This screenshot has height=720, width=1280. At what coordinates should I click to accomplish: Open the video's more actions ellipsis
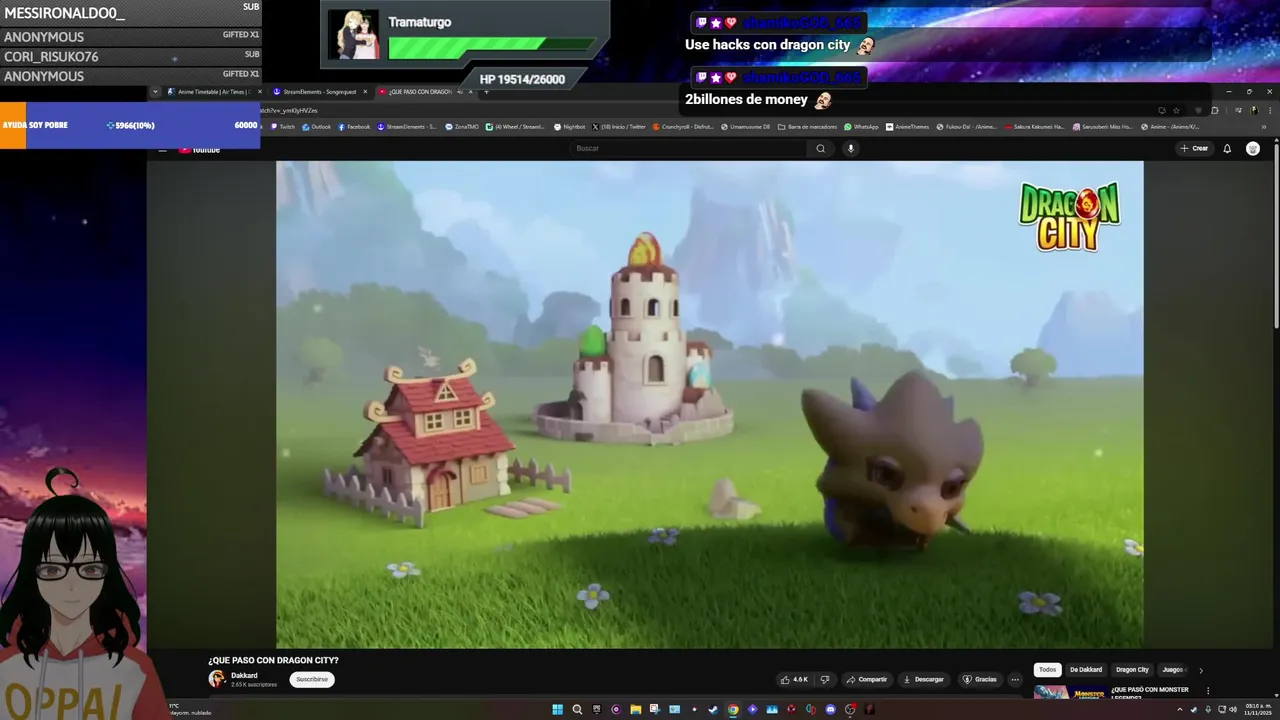pos(1015,679)
